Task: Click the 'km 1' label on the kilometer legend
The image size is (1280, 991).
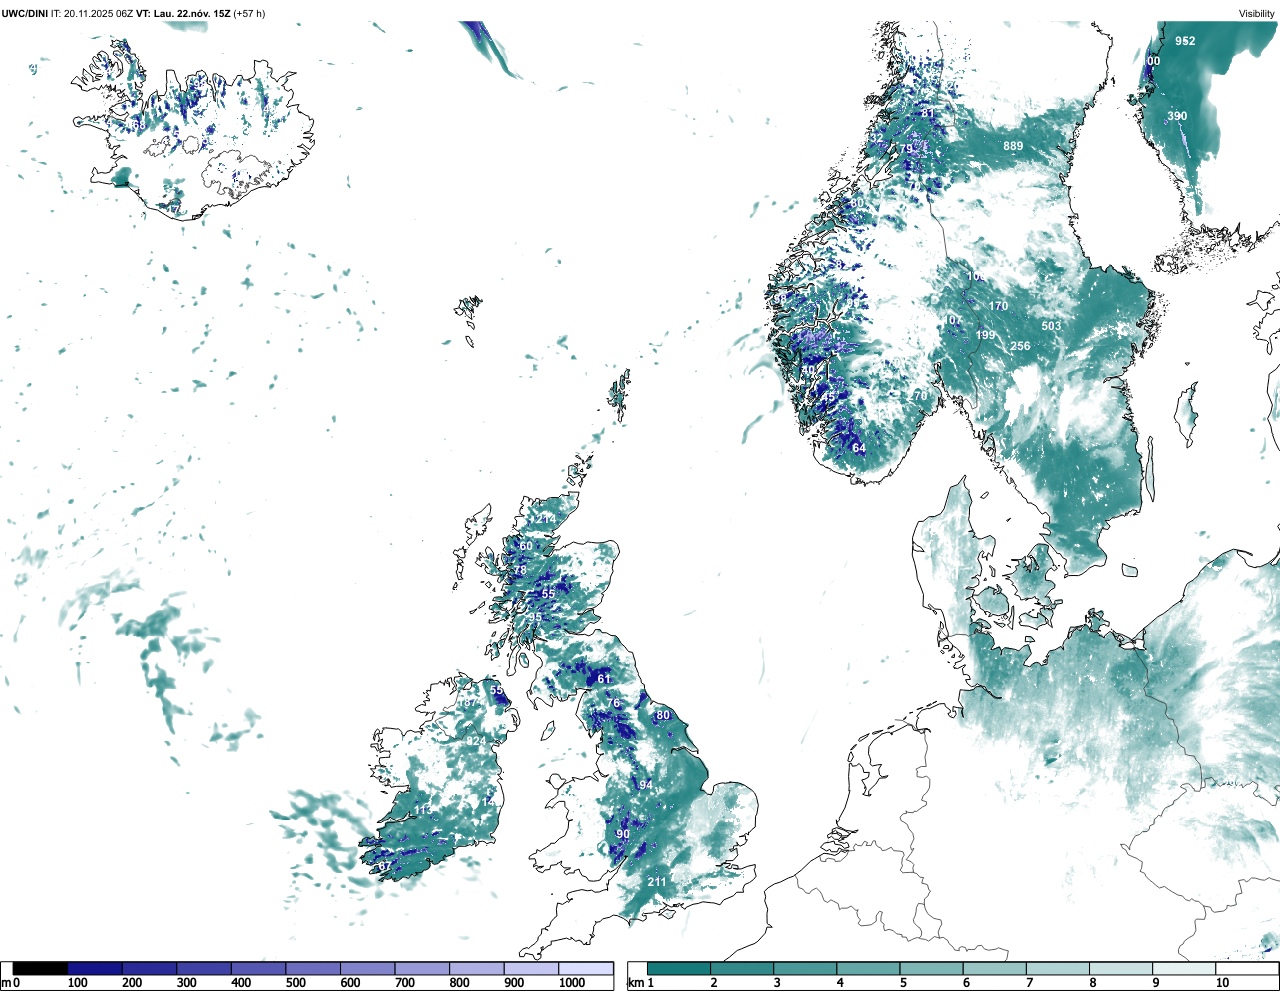Action: point(640,983)
